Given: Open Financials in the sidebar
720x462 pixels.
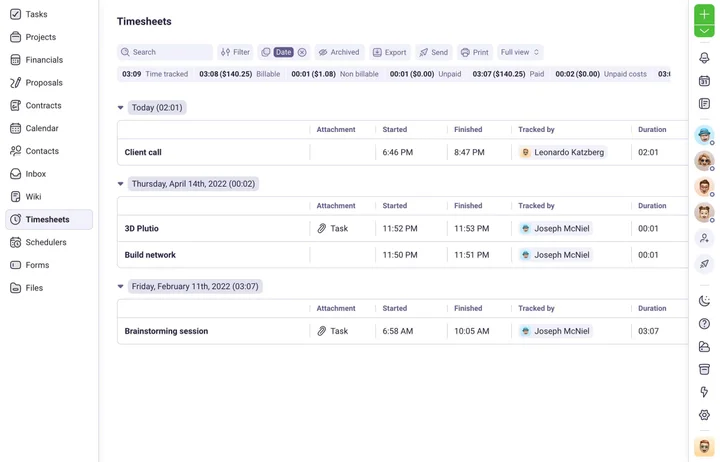Looking at the screenshot, I should click(x=43, y=60).
